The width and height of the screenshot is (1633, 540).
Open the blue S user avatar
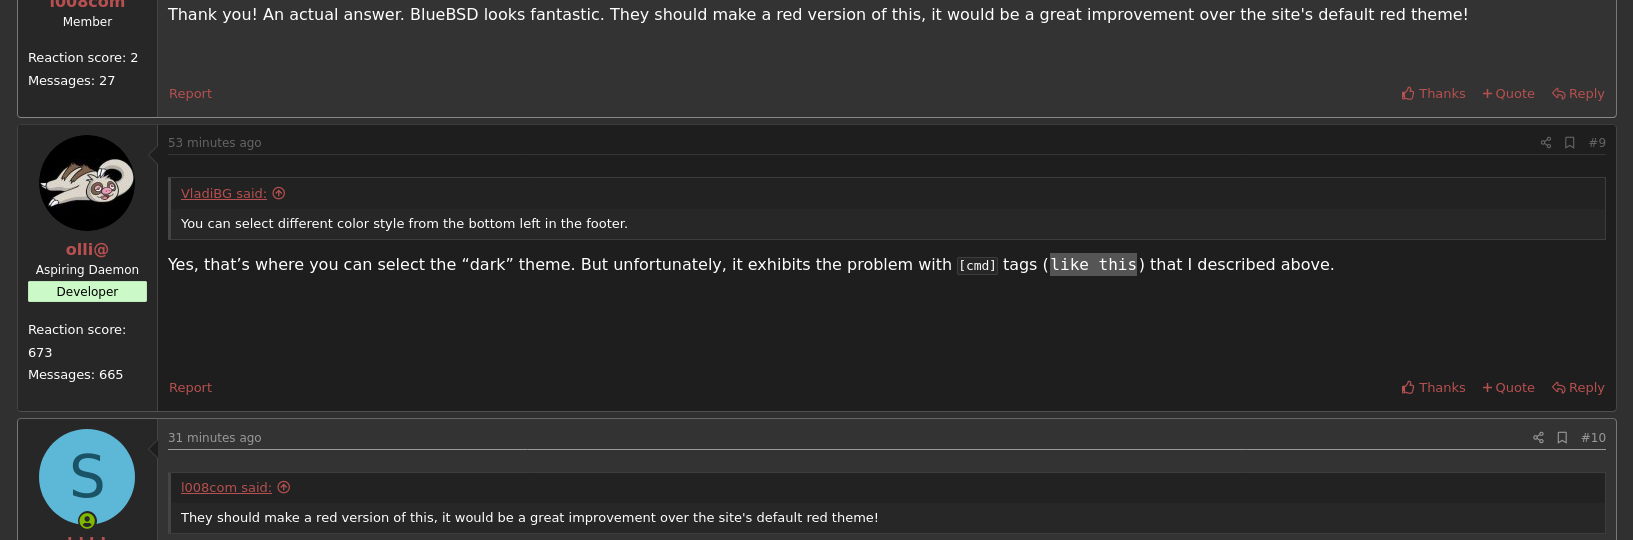pos(87,477)
